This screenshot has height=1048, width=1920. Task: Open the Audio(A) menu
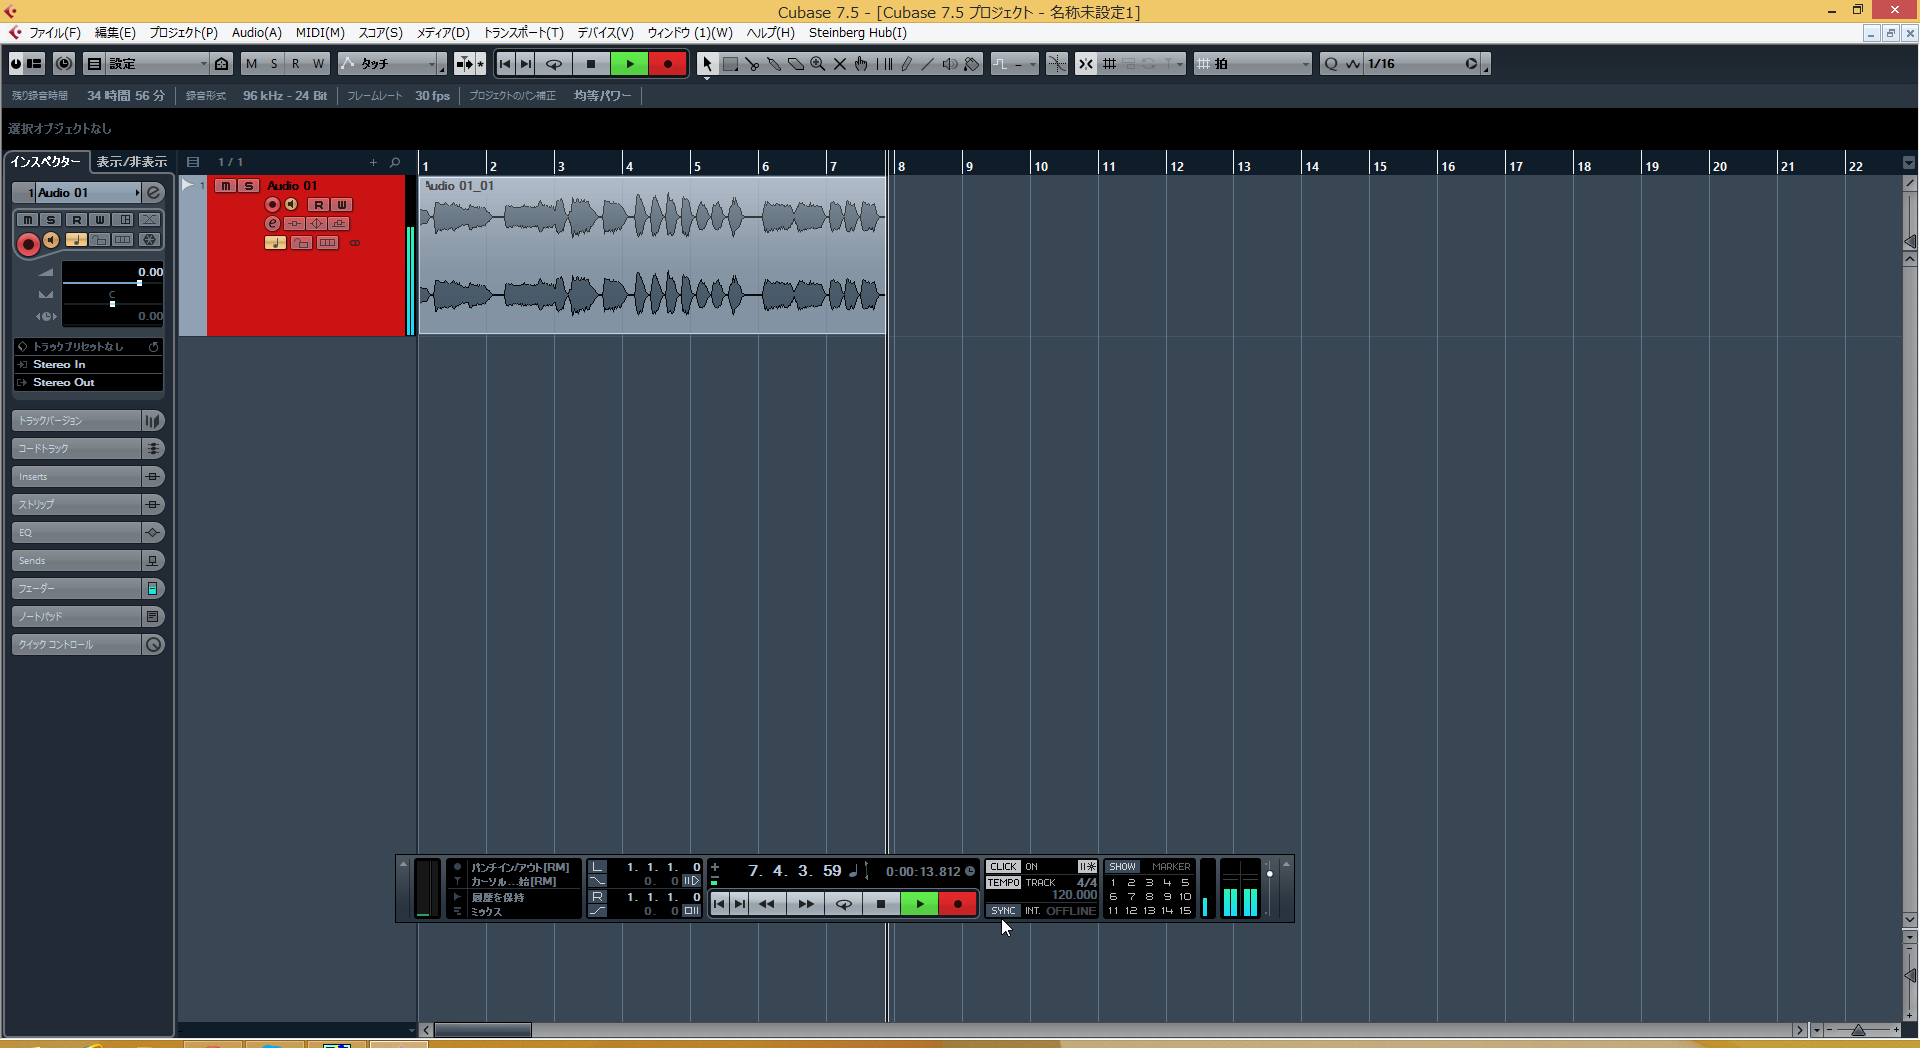[x=257, y=33]
